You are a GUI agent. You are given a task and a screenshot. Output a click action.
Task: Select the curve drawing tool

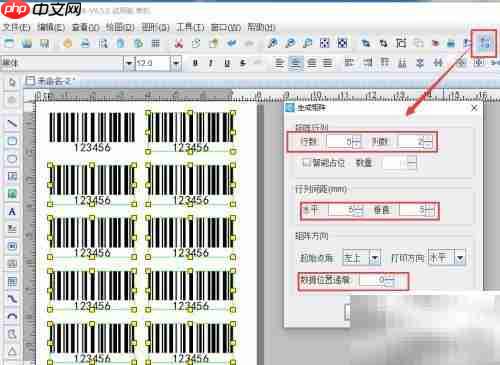(x=12, y=299)
